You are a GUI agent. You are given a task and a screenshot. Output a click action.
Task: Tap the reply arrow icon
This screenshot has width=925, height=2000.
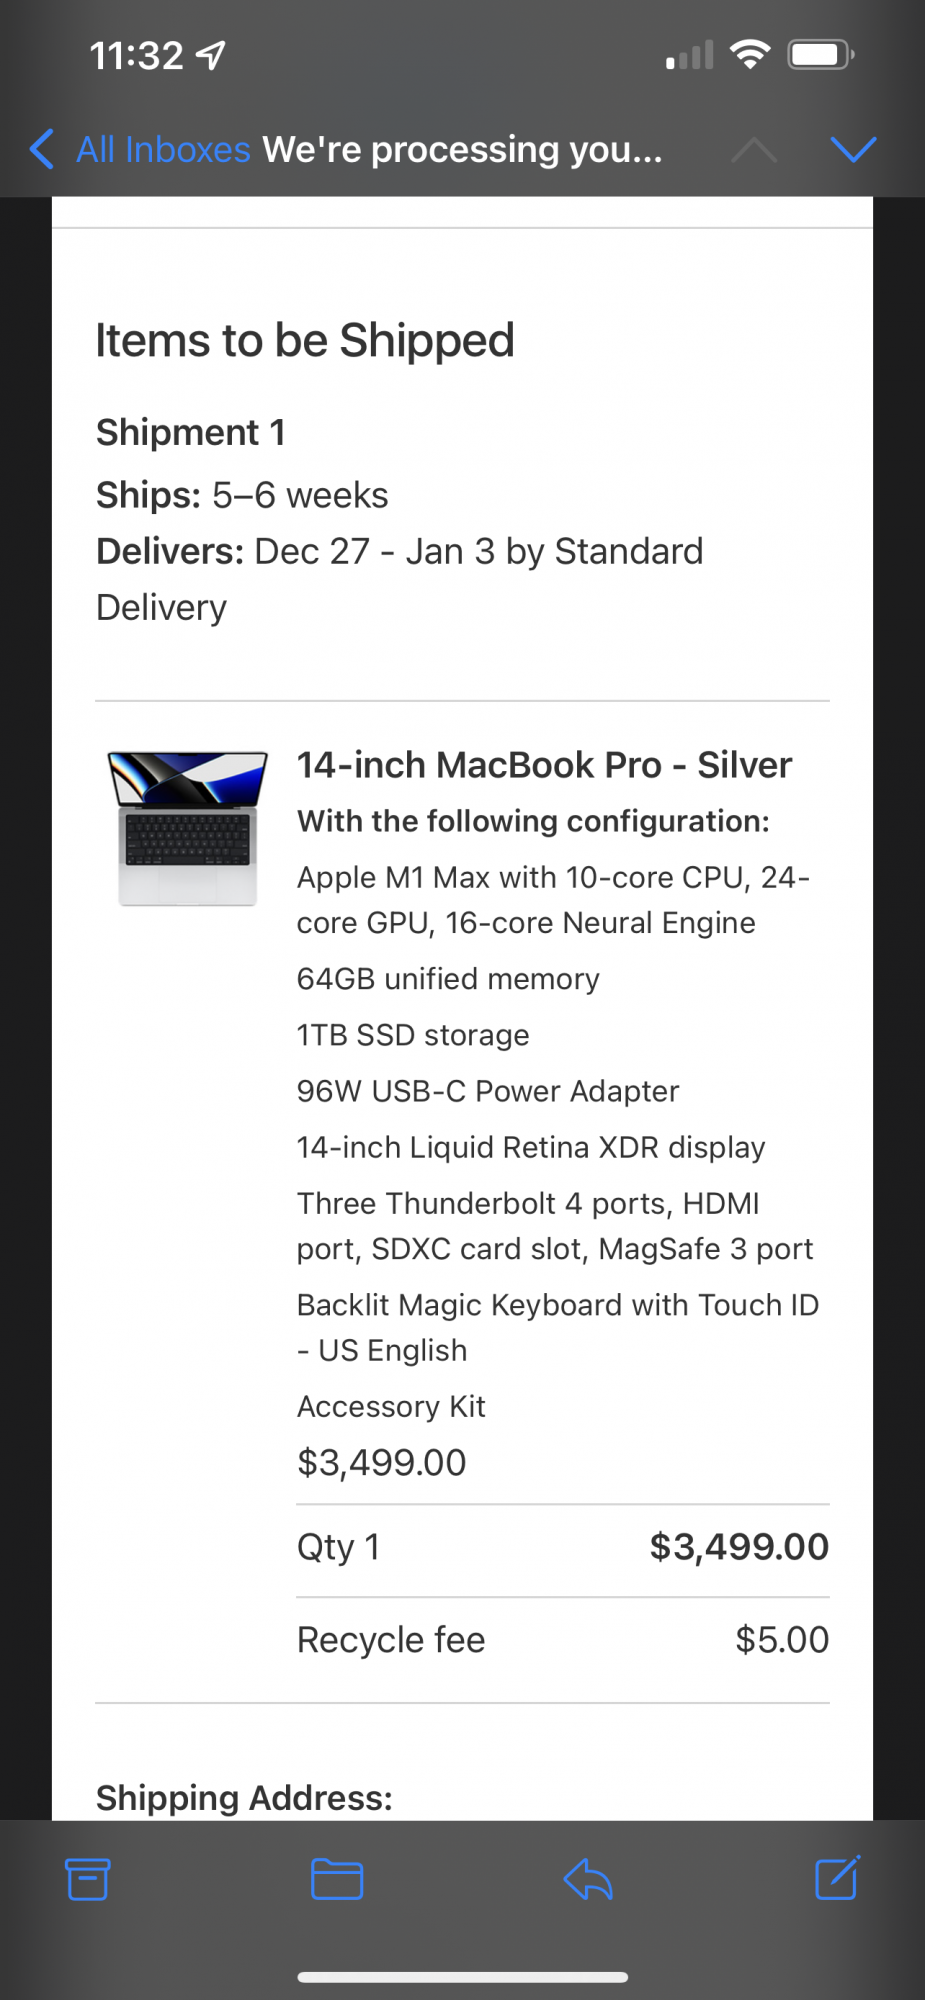[588, 1879]
